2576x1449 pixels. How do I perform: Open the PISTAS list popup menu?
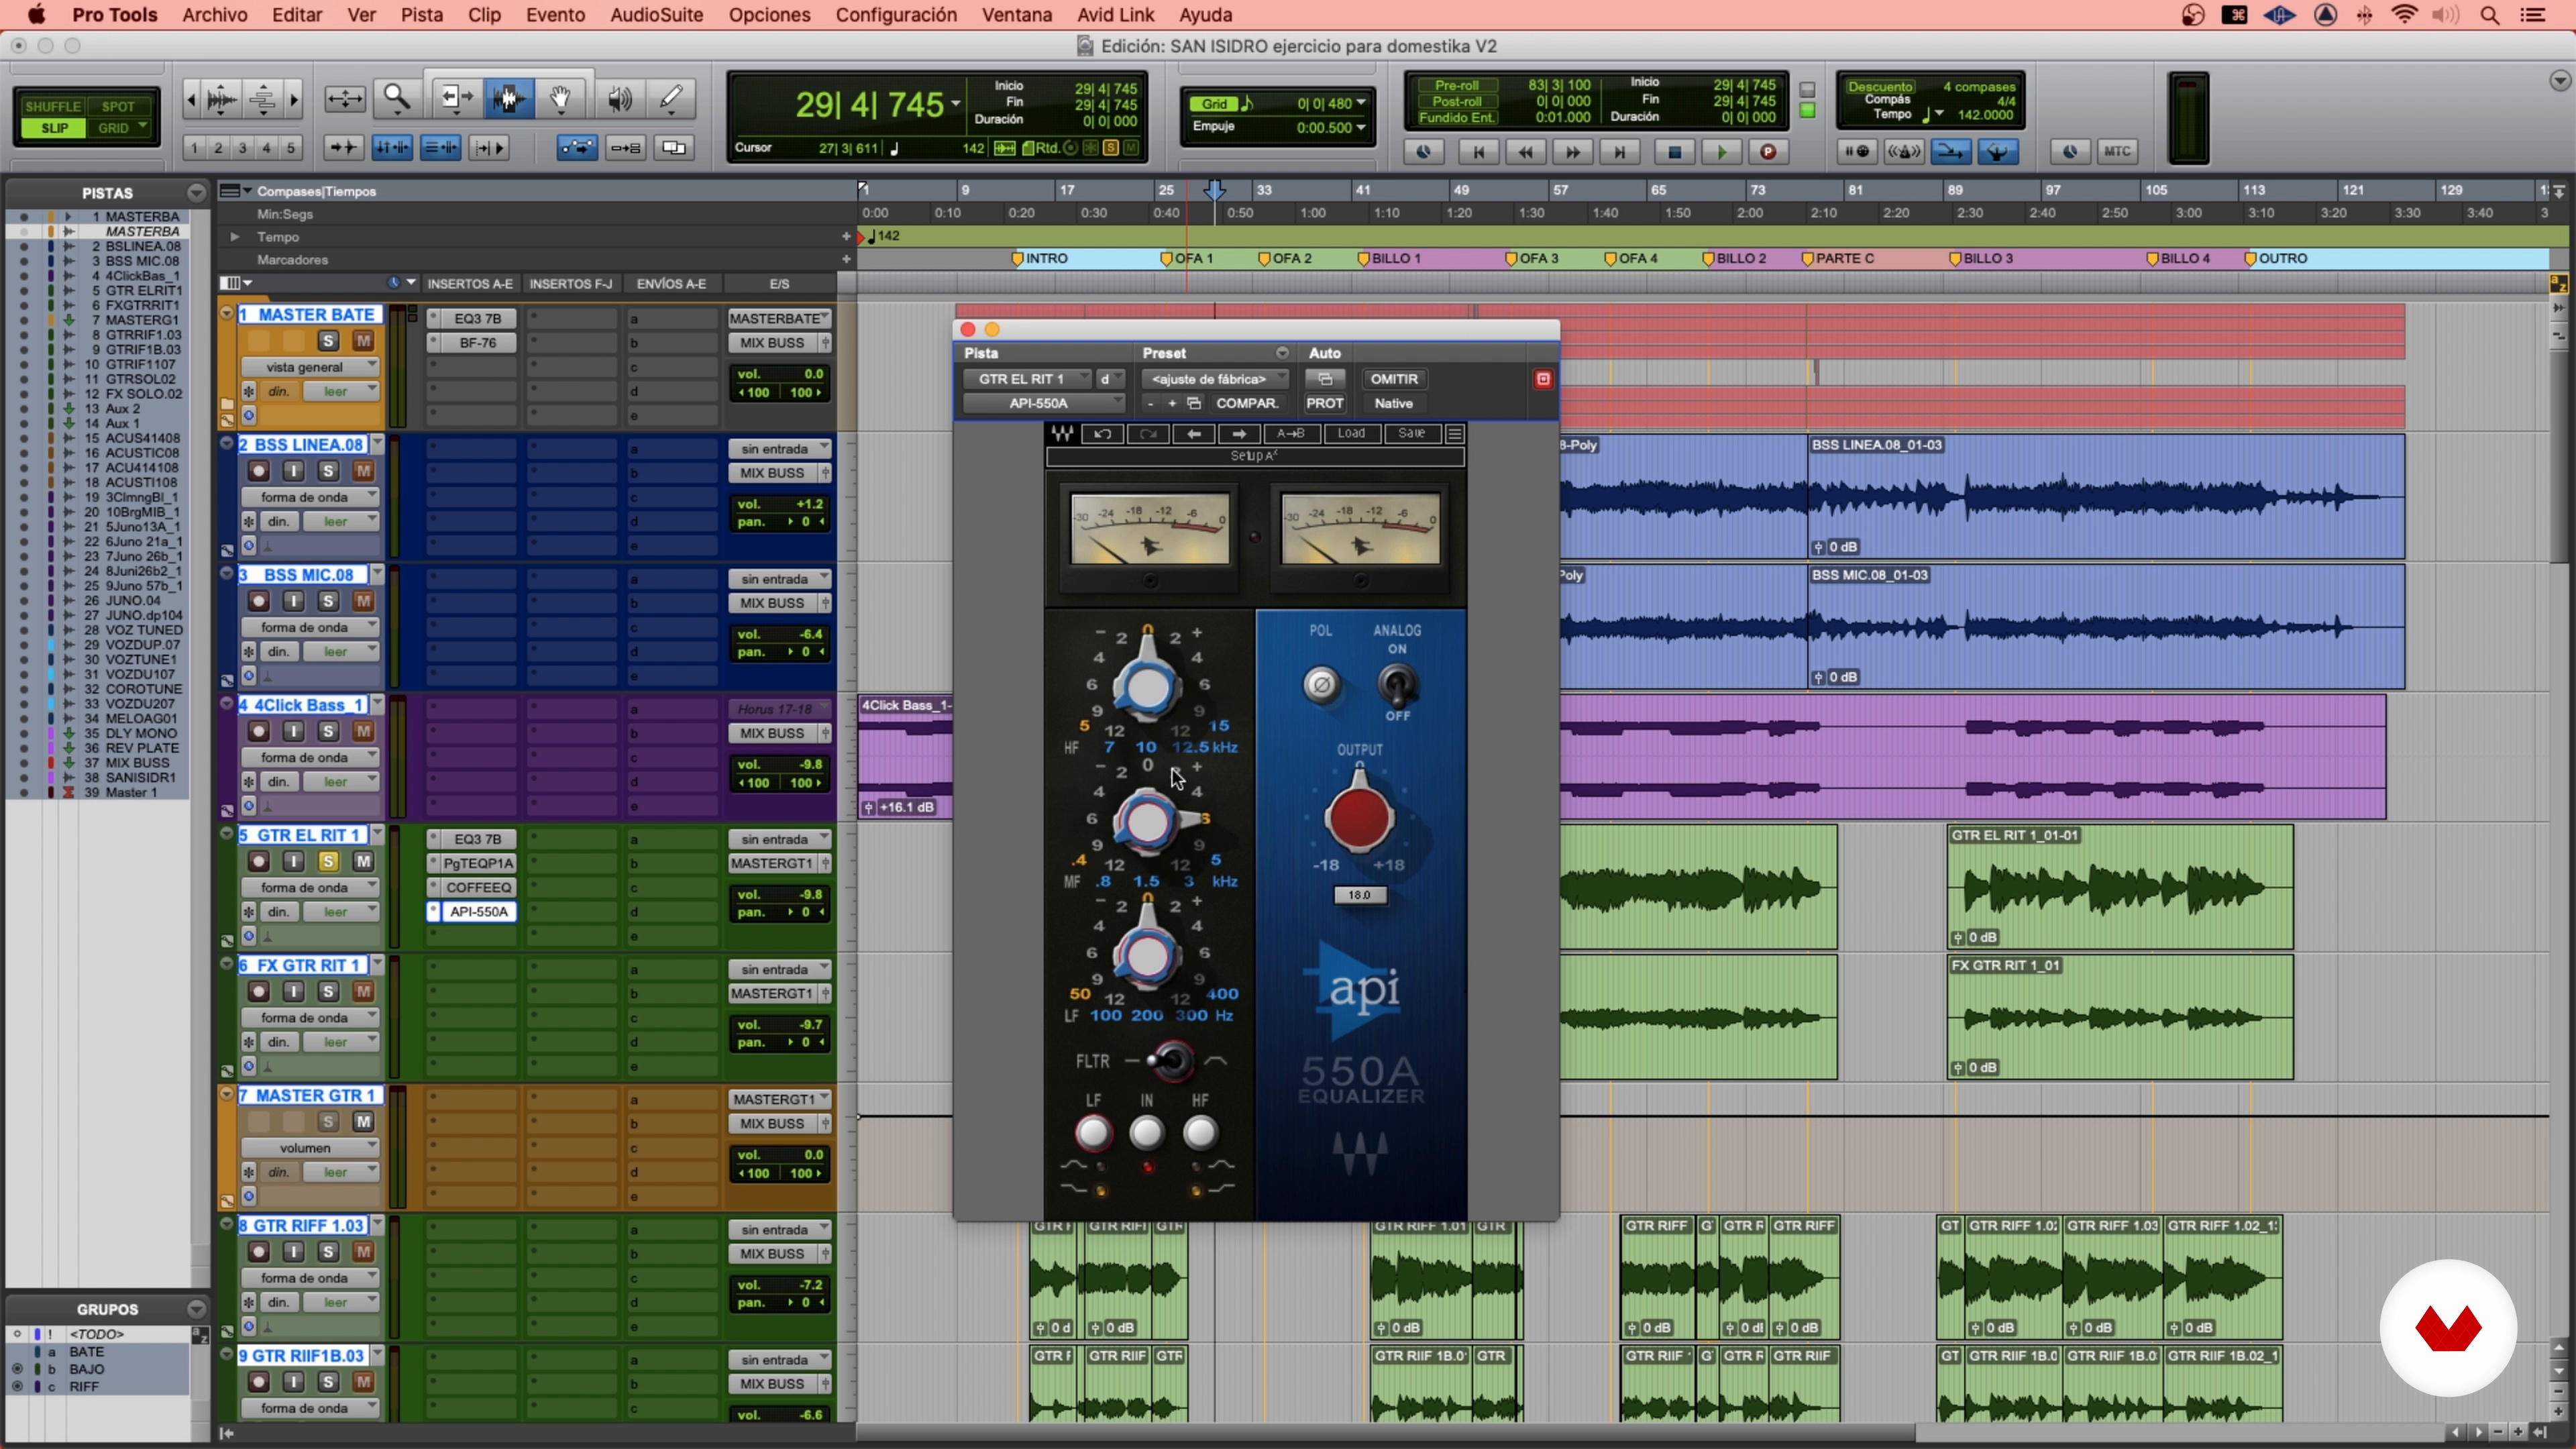point(196,193)
